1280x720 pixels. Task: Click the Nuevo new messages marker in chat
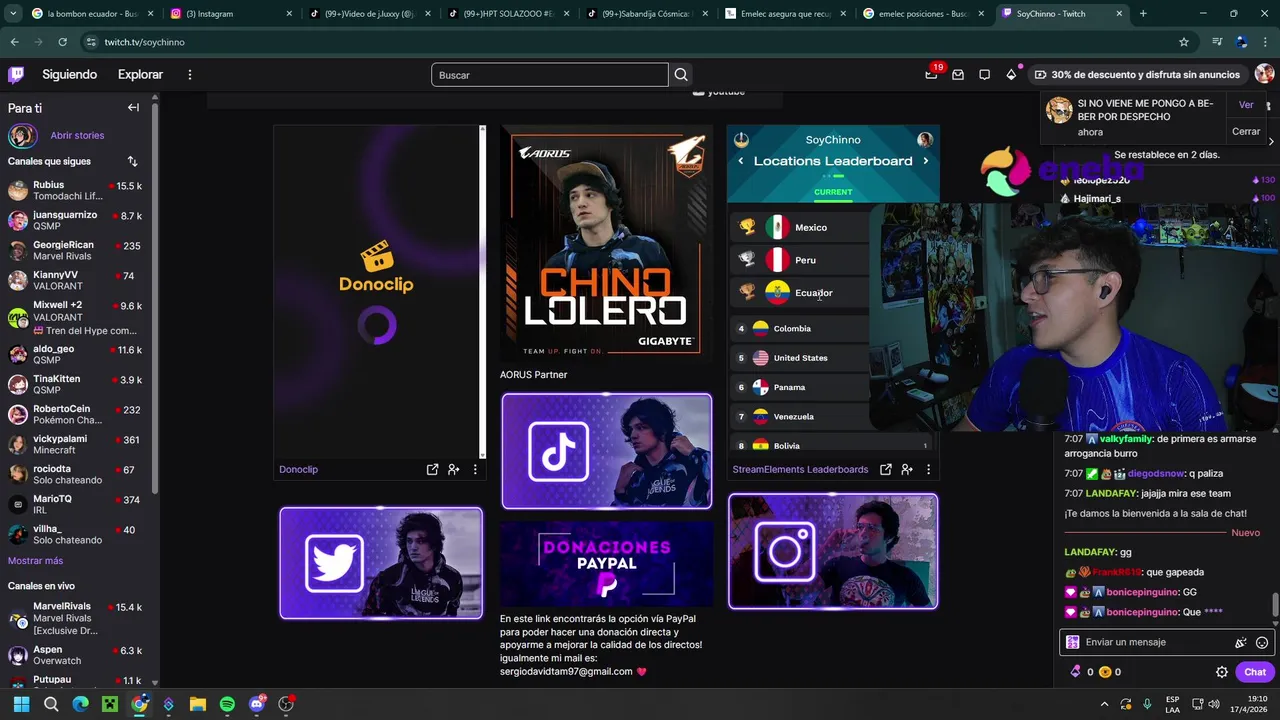tap(1245, 533)
